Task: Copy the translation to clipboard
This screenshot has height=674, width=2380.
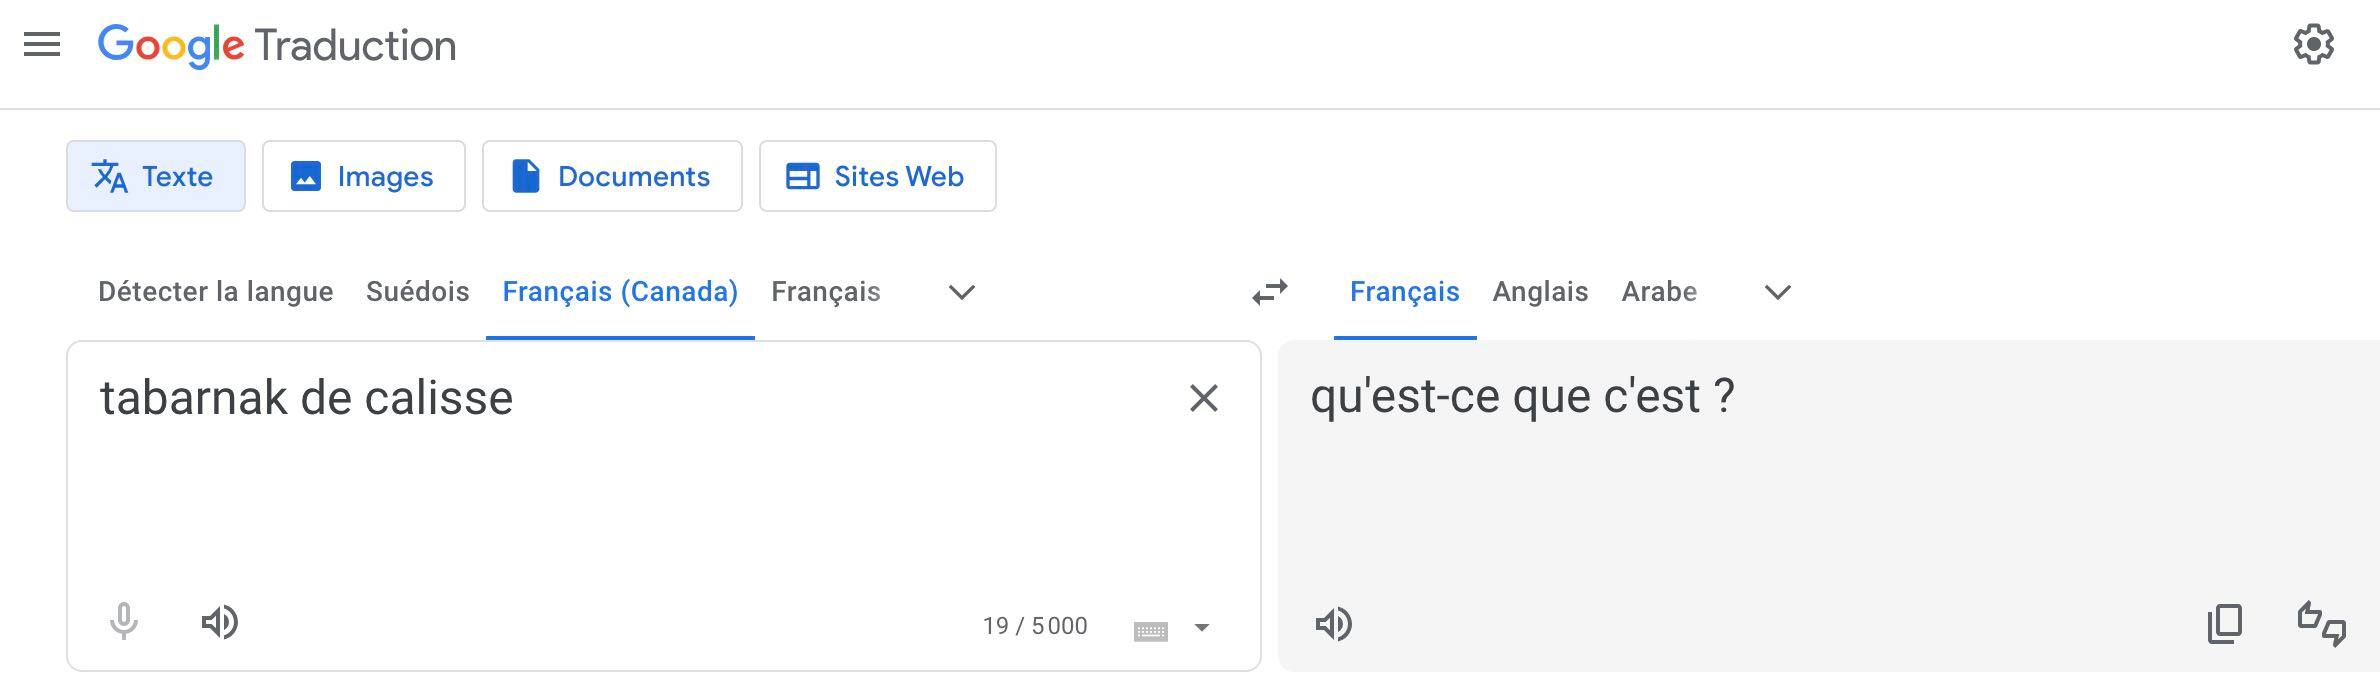Action: click(x=2224, y=624)
